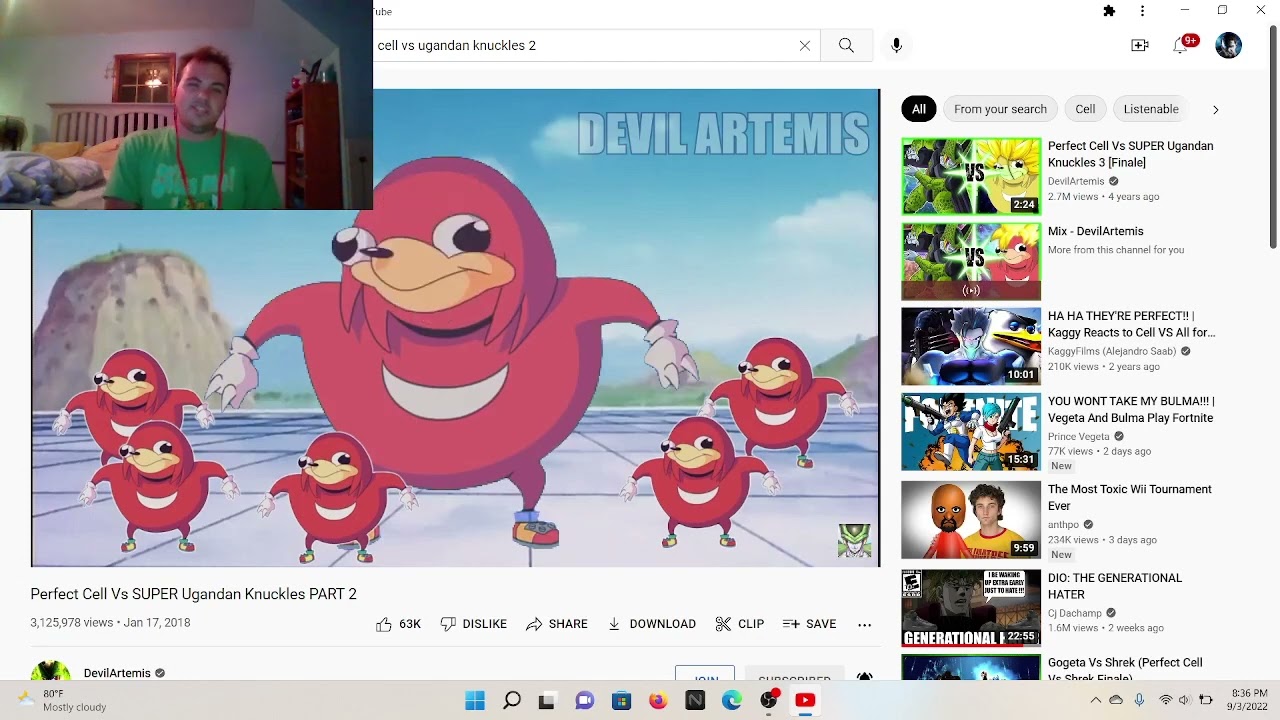Click the title 'The Most Toxic Wii Tournament Ever'
1280x720 pixels.
pos(1130,497)
